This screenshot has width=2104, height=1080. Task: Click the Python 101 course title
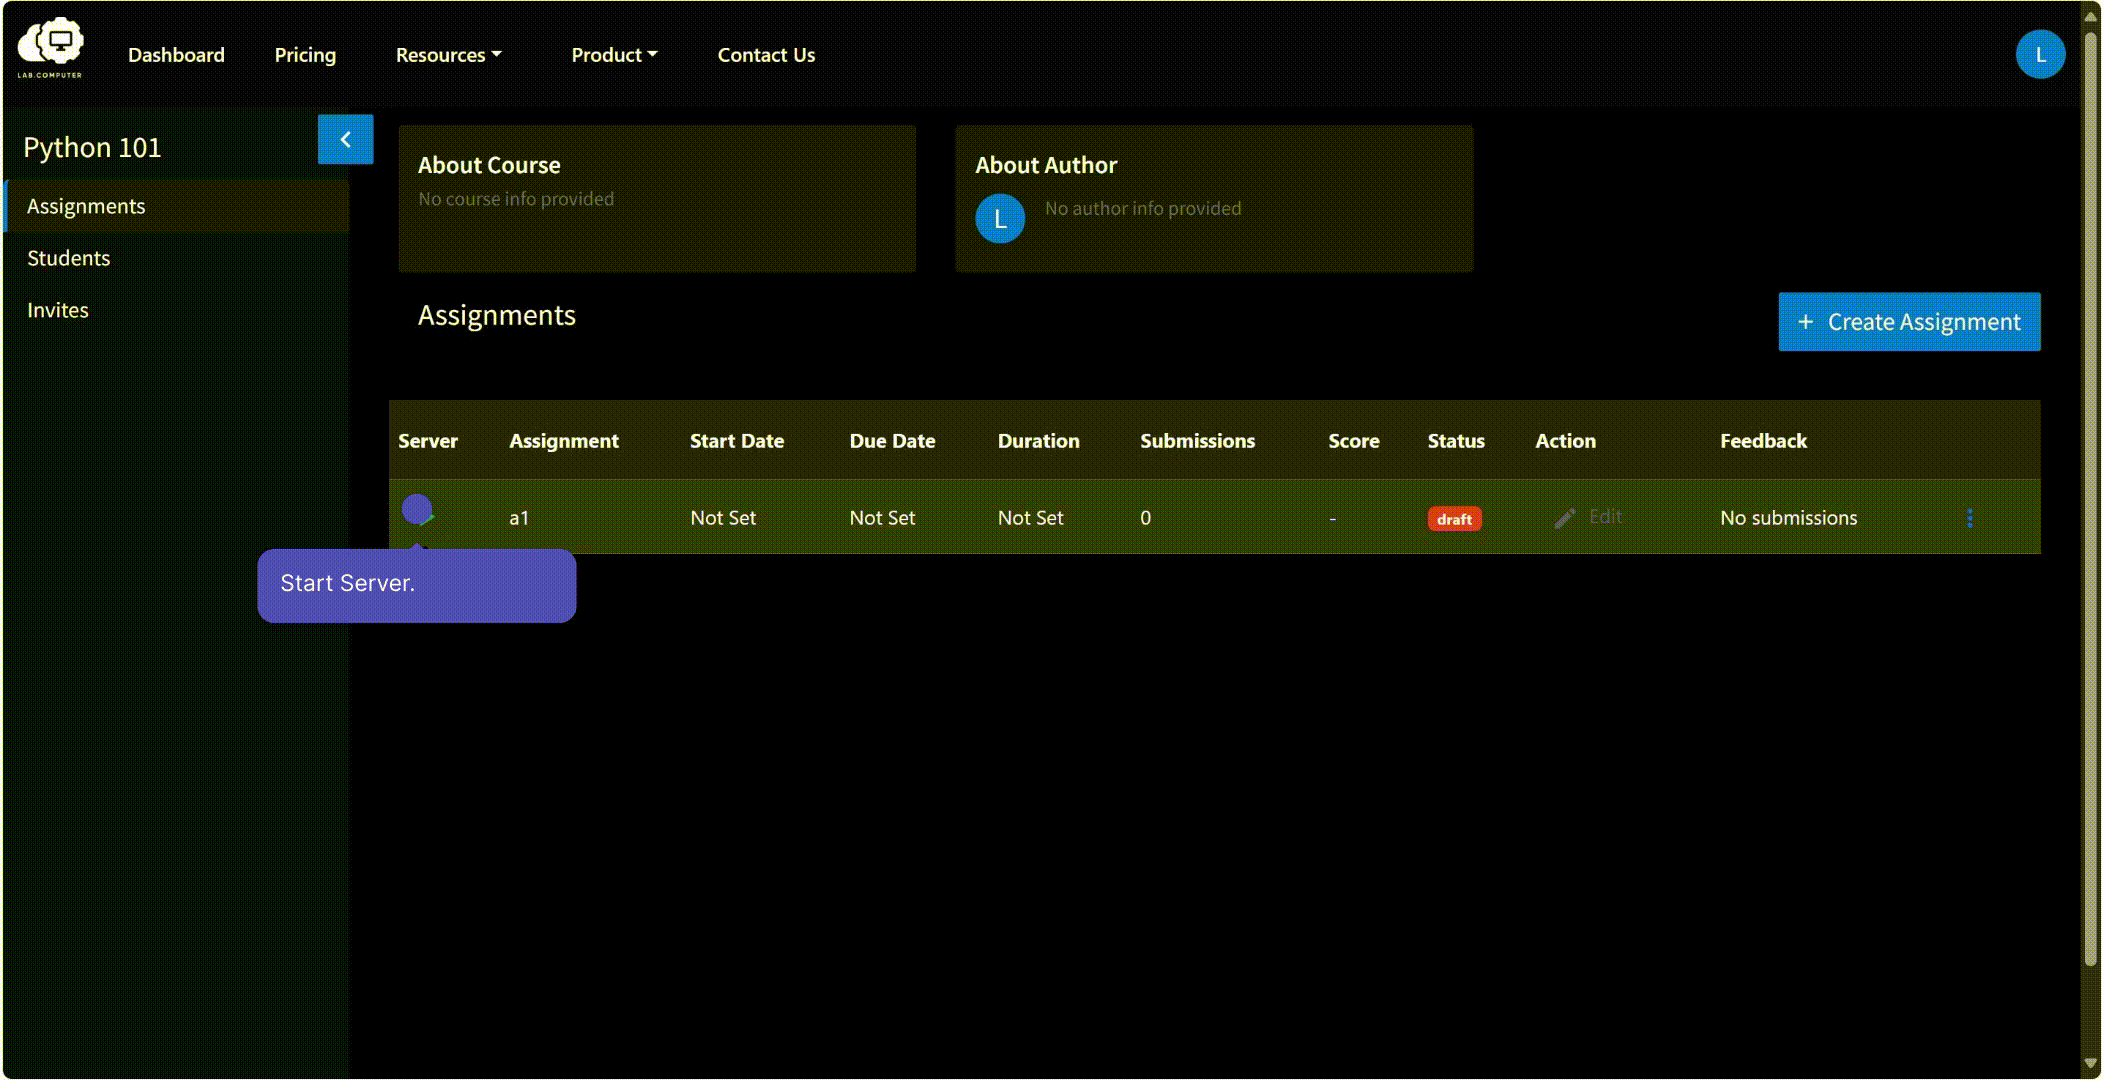click(x=92, y=148)
